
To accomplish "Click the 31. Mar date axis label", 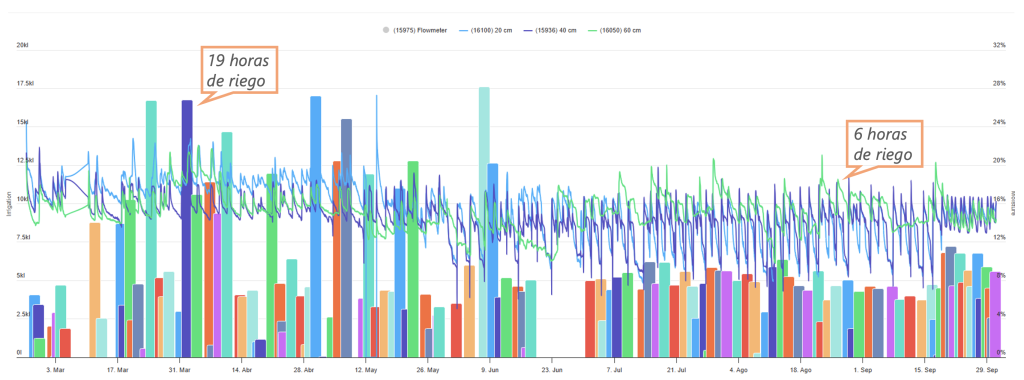I will click(180, 369).
